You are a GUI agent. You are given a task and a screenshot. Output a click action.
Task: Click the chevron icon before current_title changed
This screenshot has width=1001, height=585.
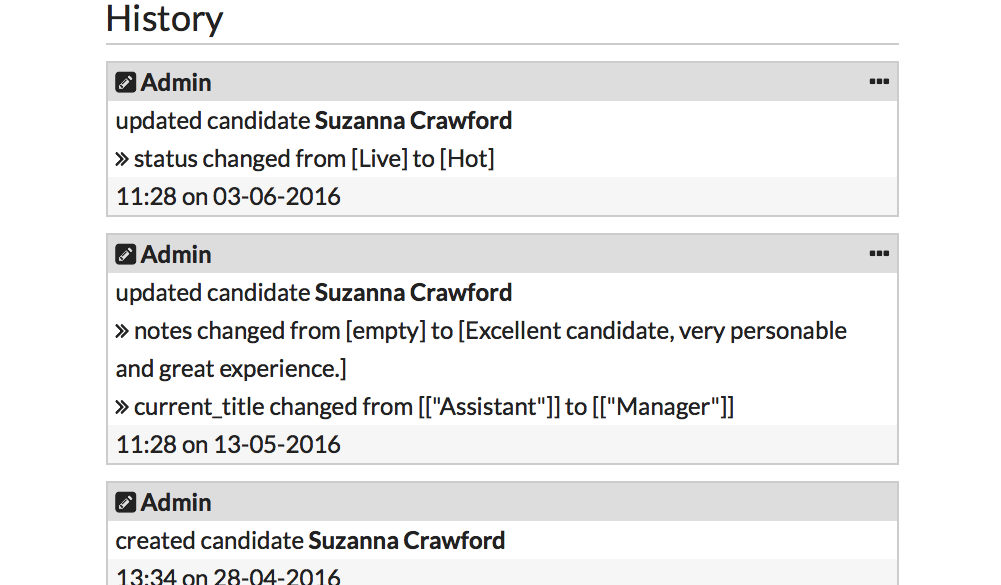click(122, 407)
